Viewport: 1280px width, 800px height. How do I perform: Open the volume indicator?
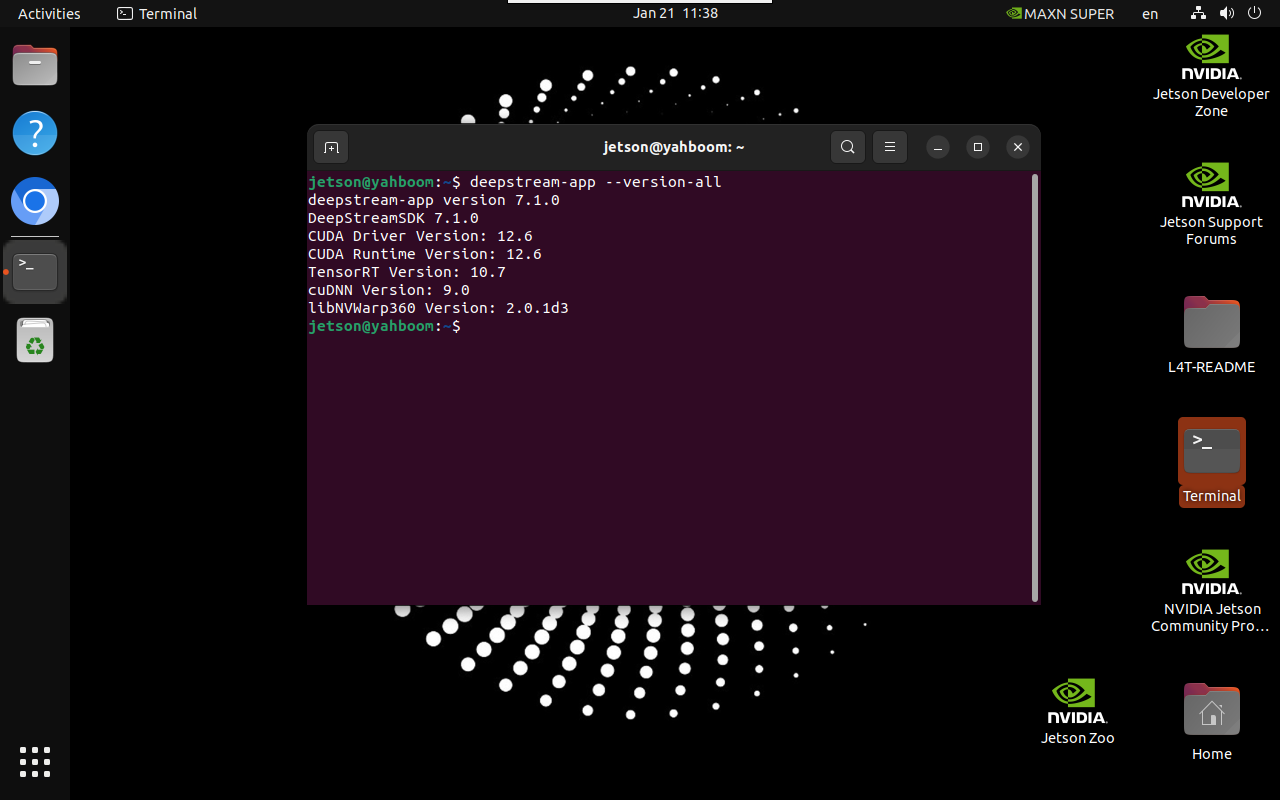(1227, 14)
